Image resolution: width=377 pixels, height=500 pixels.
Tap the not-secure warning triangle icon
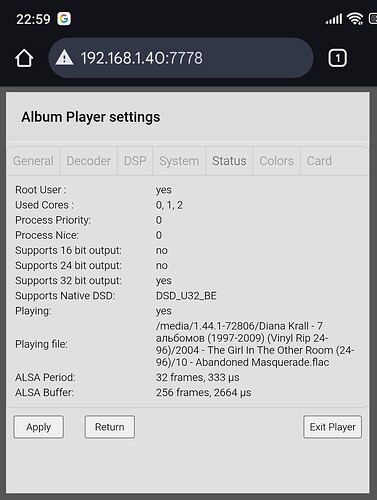coord(64,58)
